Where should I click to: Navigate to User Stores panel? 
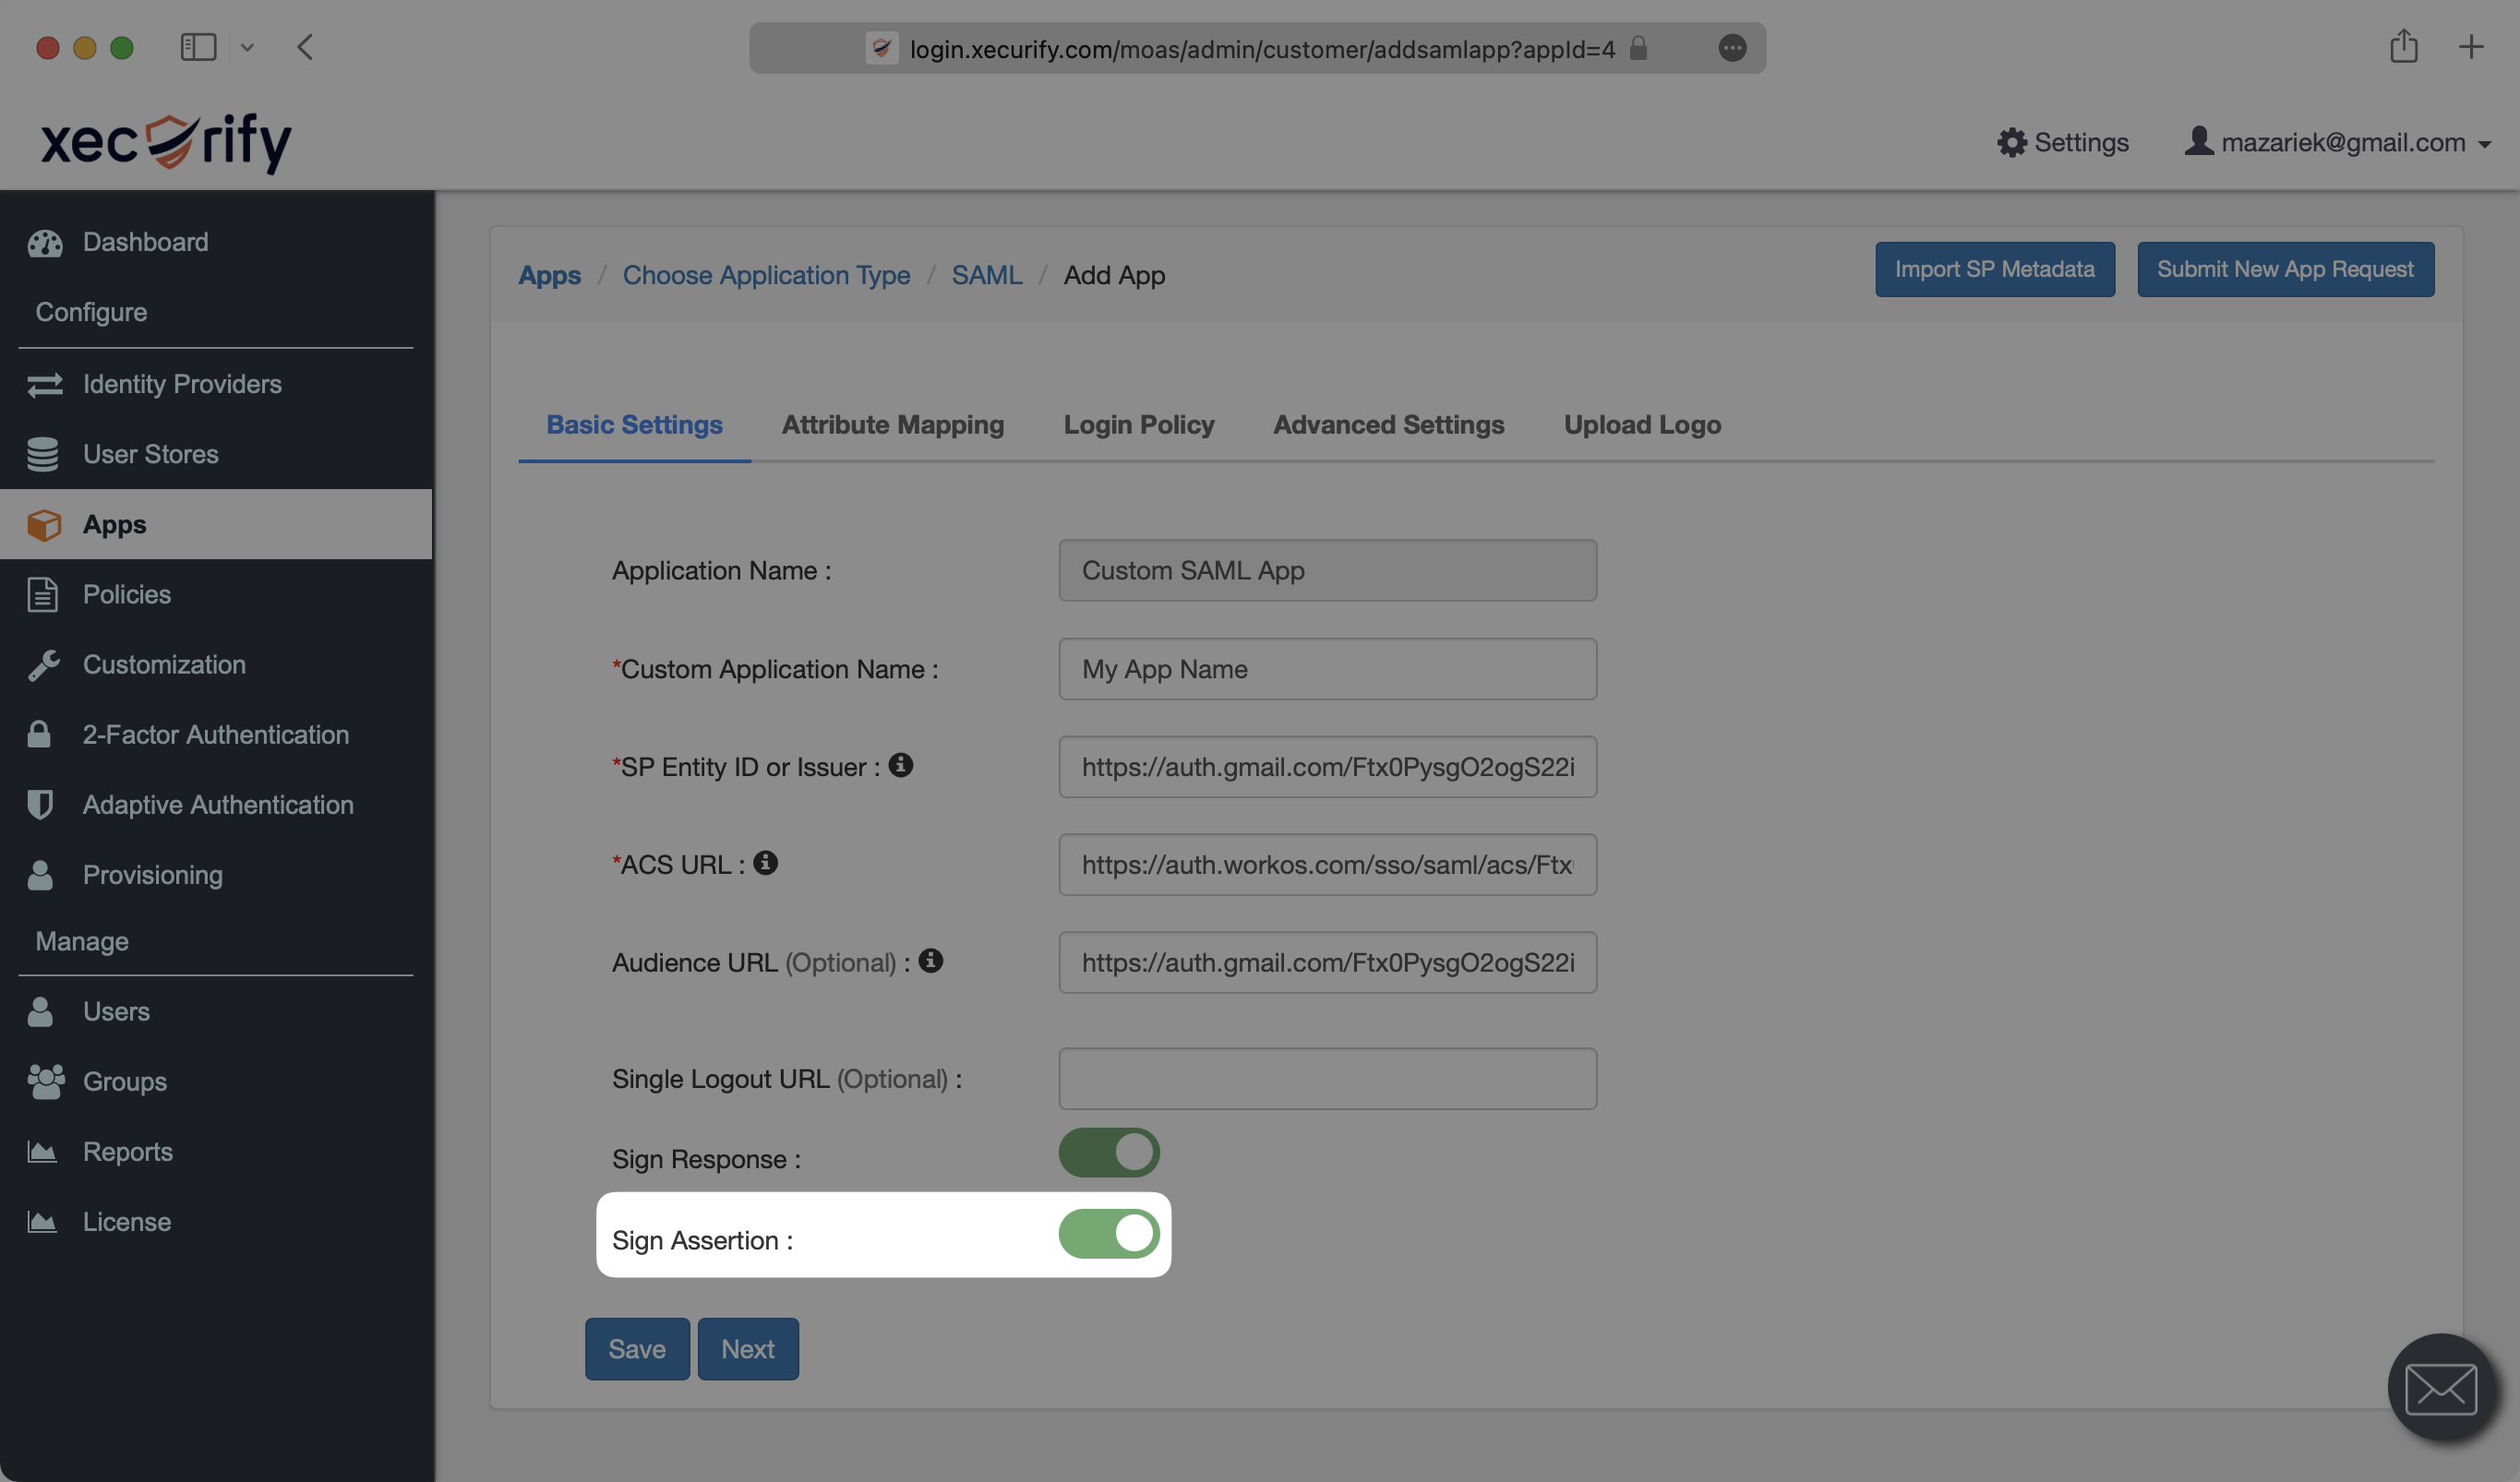pyautogui.click(x=150, y=453)
